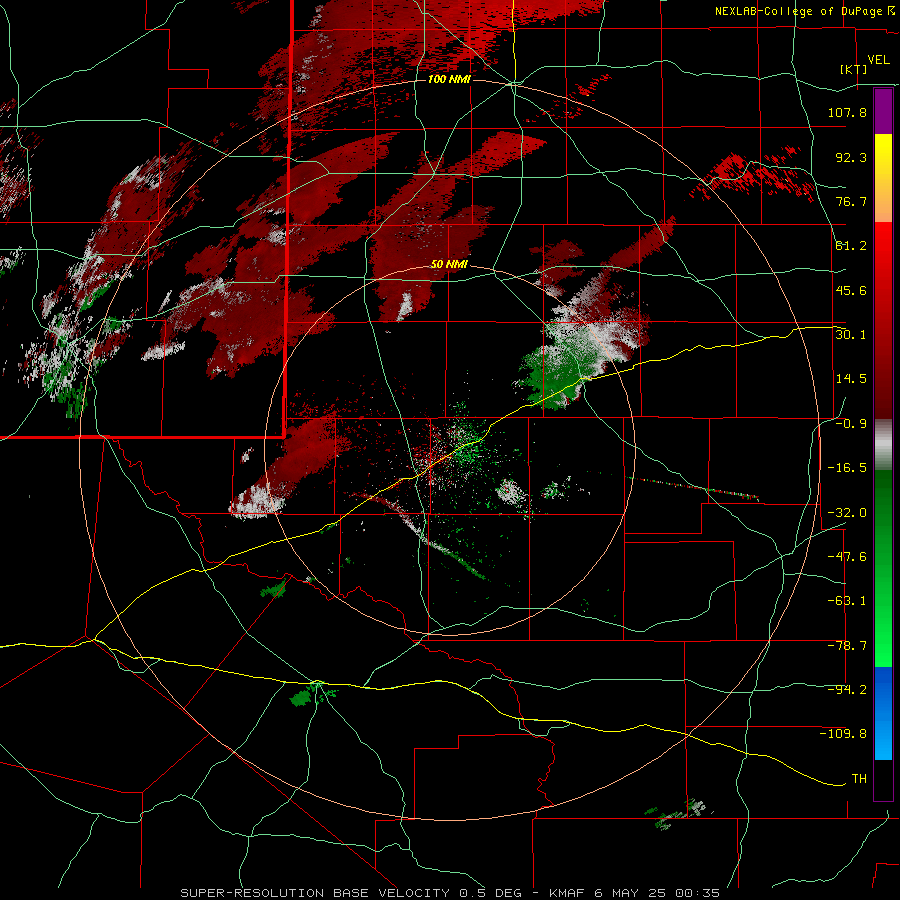Click the -63.1 legend value
Screen dimensions: 900x900
[847, 601]
